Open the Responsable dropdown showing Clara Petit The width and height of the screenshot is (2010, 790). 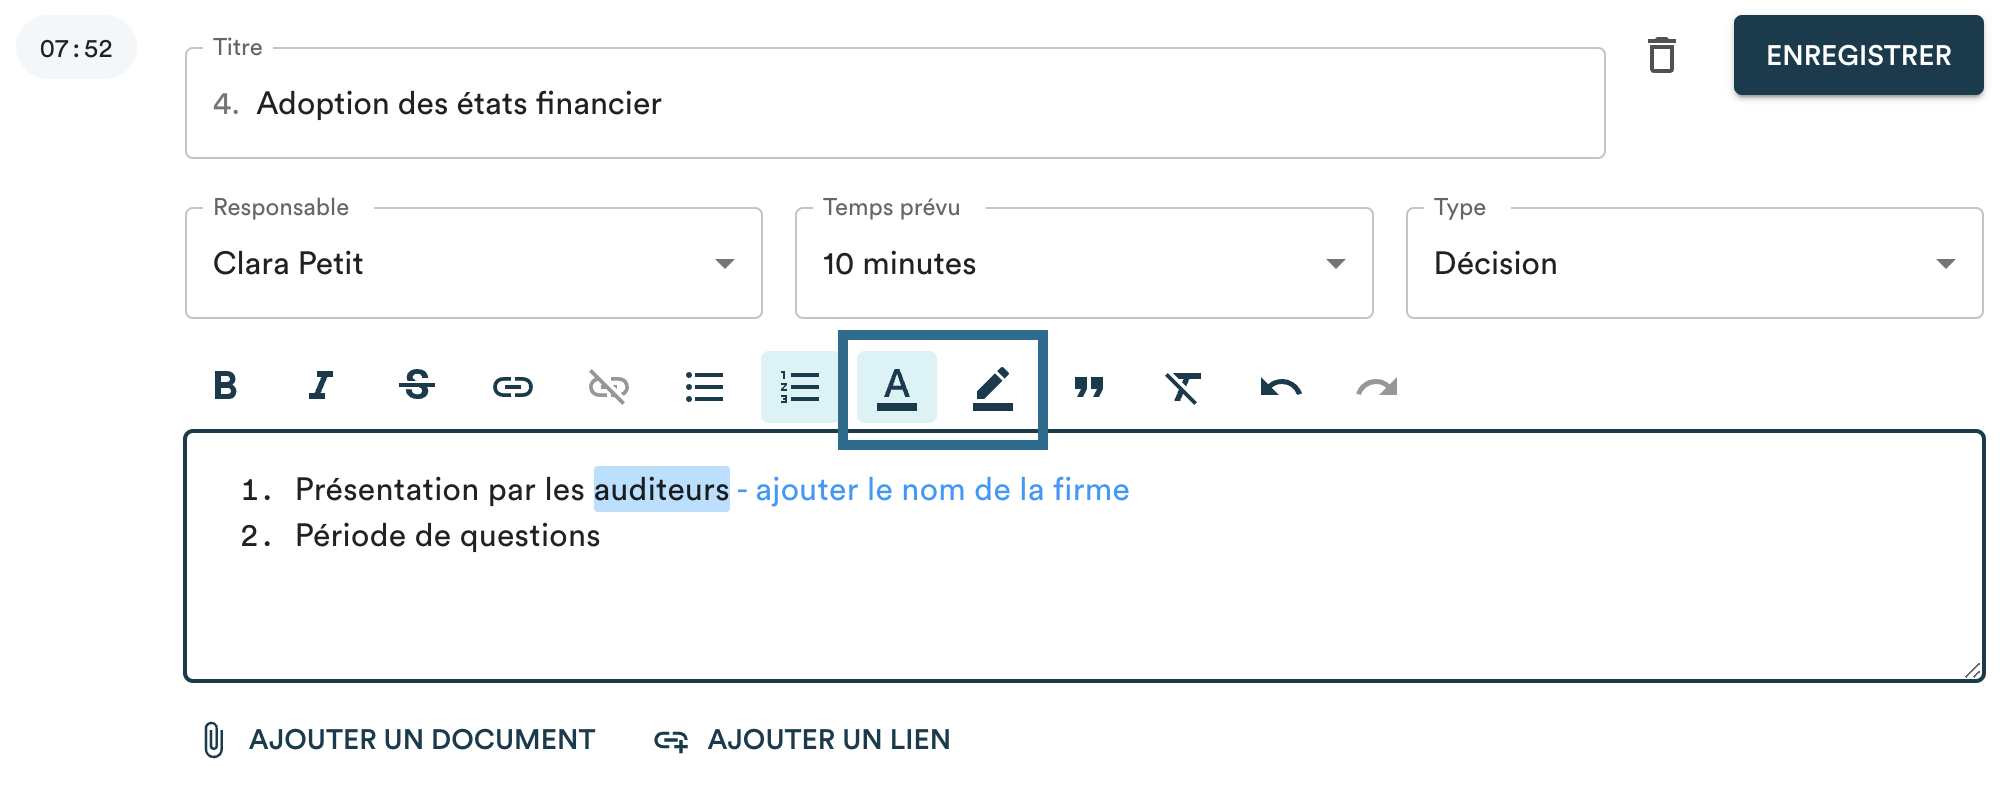(474, 263)
